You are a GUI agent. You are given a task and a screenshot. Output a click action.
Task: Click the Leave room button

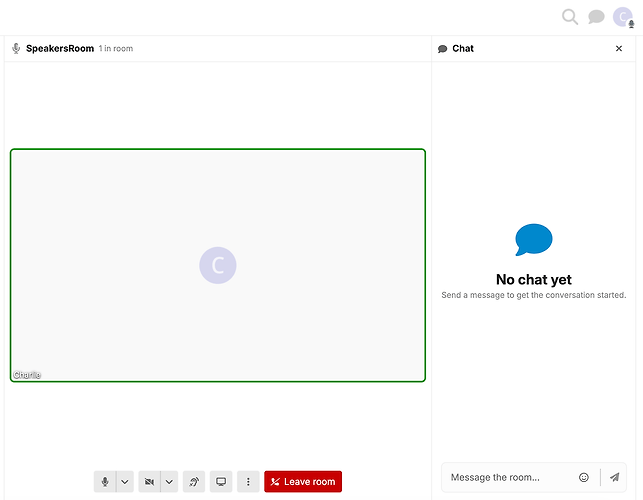coord(303,482)
